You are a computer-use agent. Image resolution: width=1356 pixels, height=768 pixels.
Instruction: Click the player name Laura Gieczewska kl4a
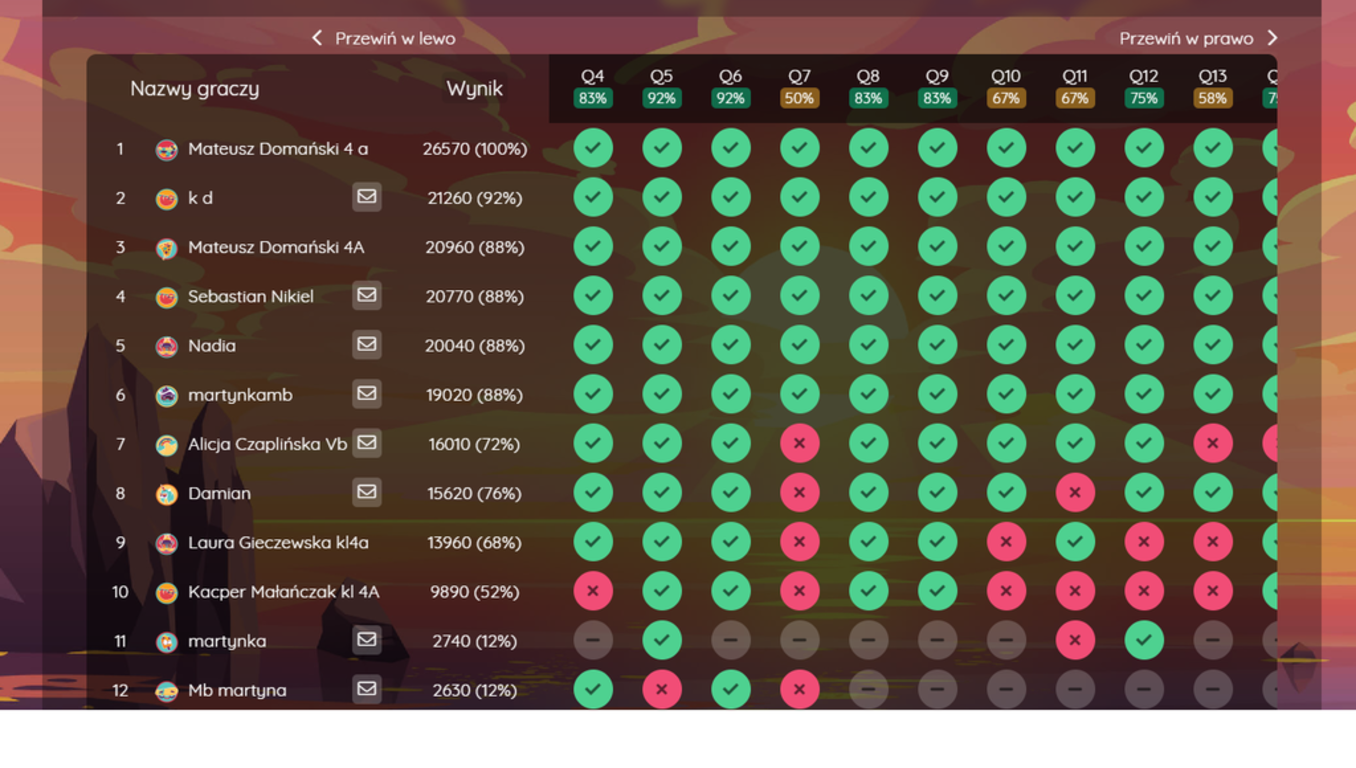coord(278,542)
